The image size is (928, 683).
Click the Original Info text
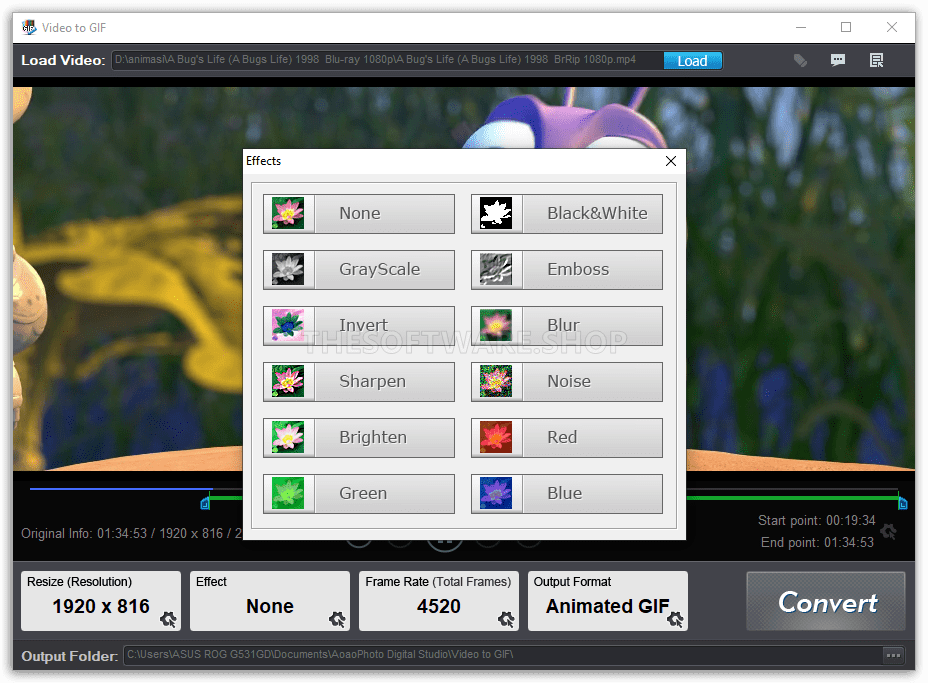click(131, 533)
